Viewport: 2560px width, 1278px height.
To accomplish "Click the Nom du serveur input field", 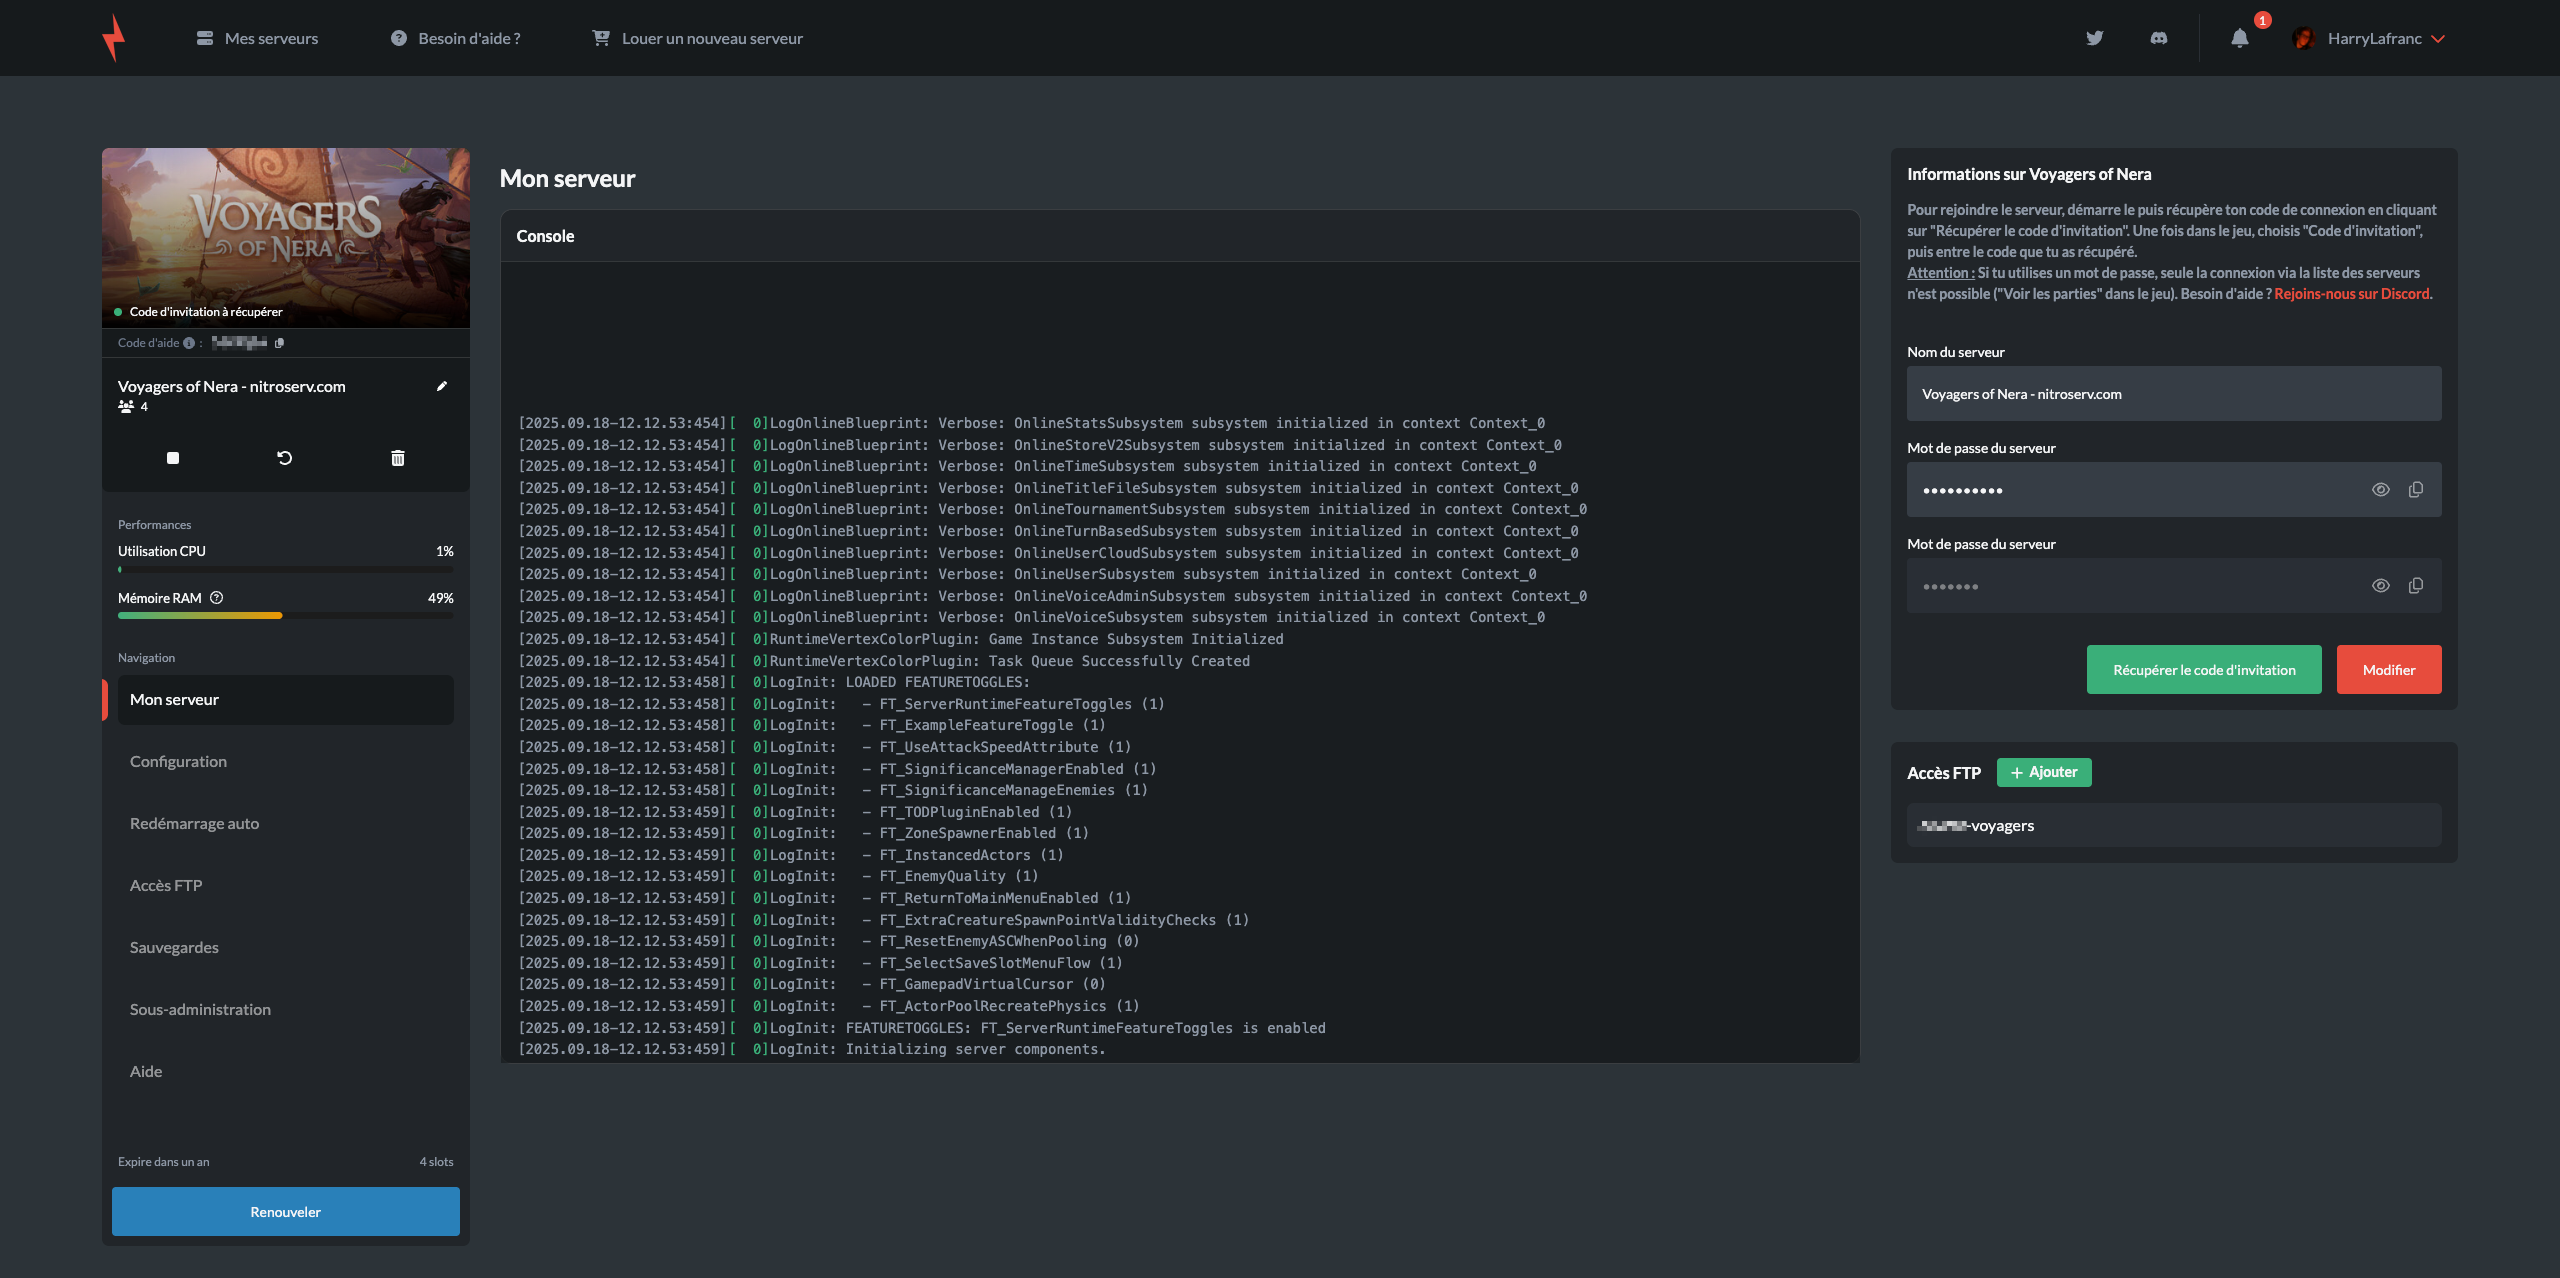I will point(2174,394).
